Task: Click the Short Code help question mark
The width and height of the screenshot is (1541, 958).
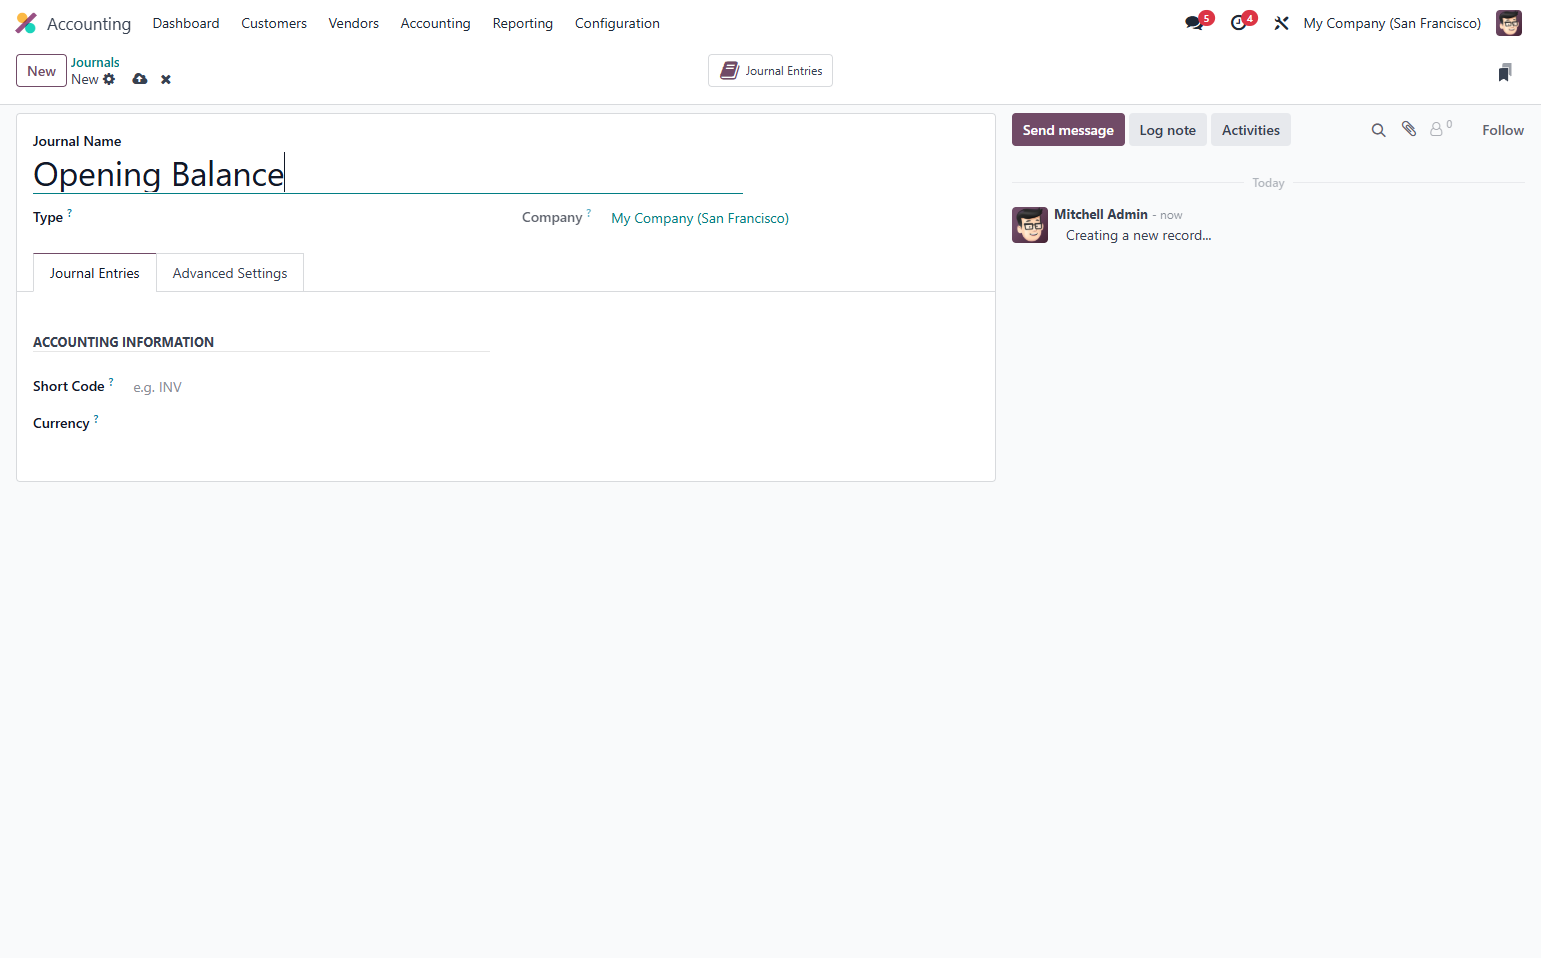Action: 111,381
